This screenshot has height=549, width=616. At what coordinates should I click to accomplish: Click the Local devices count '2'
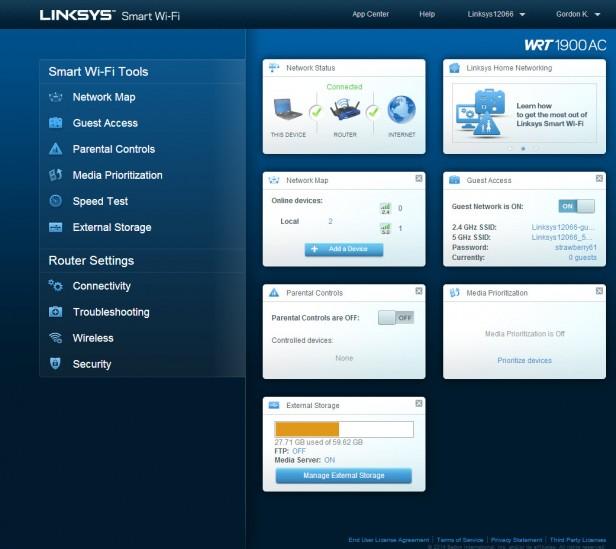coord(330,221)
